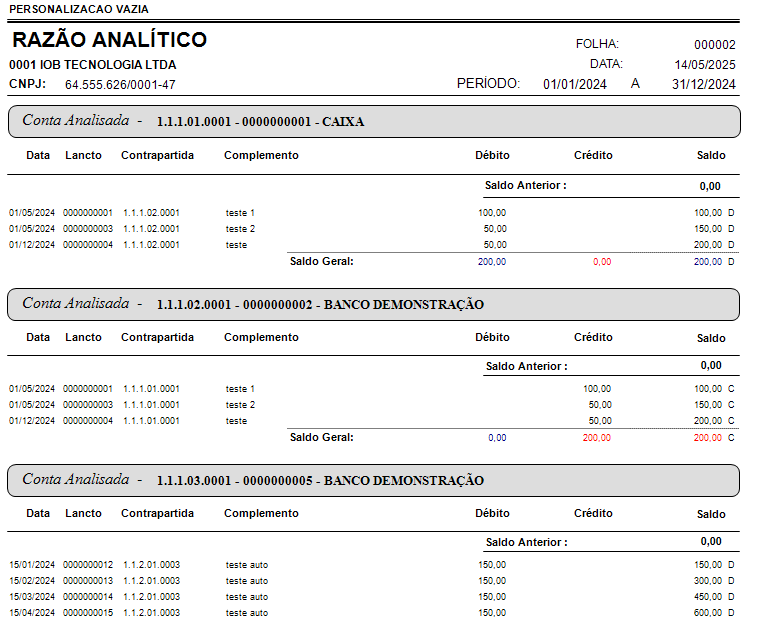Click the red 0,00 credit total under CAIXA
The image size is (773, 624).
point(601,261)
